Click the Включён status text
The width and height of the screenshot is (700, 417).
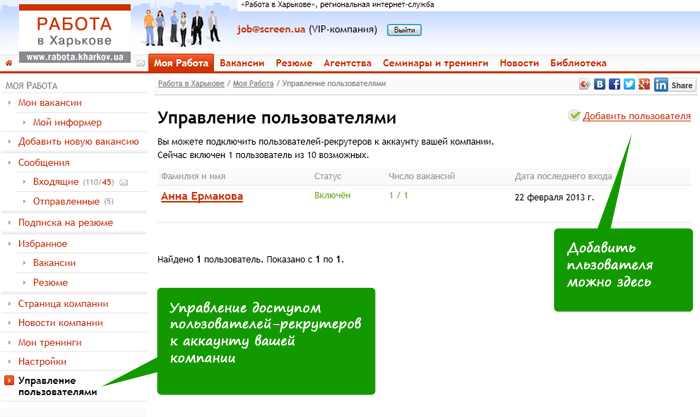[332, 196]
